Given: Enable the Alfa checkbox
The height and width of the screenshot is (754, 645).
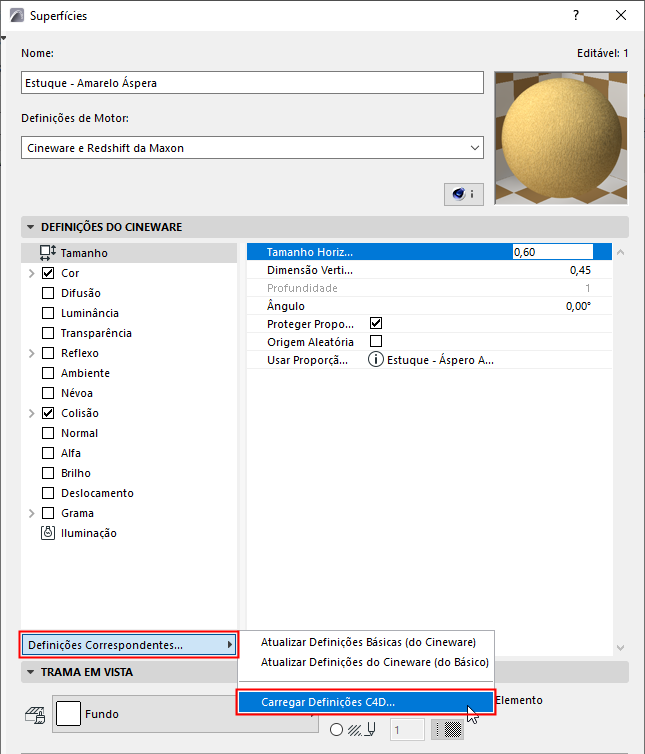Looking at the screenshot, I should tap(48, 453).
